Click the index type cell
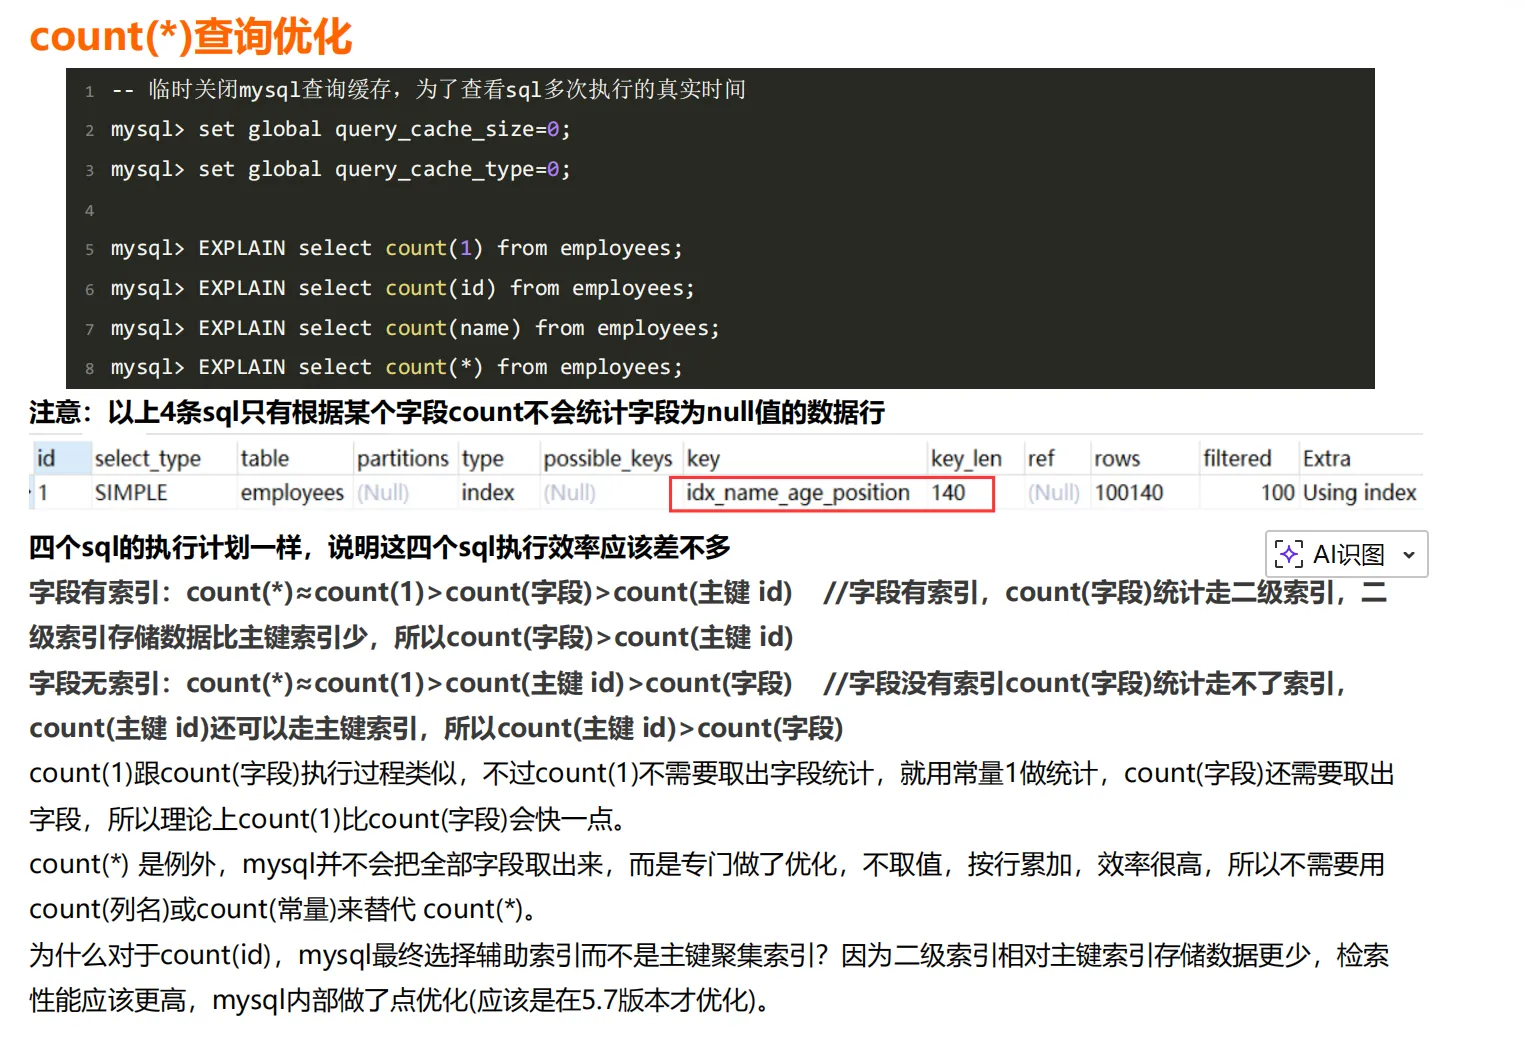This screenshot has width=1525, height=1053. [488, 493]
